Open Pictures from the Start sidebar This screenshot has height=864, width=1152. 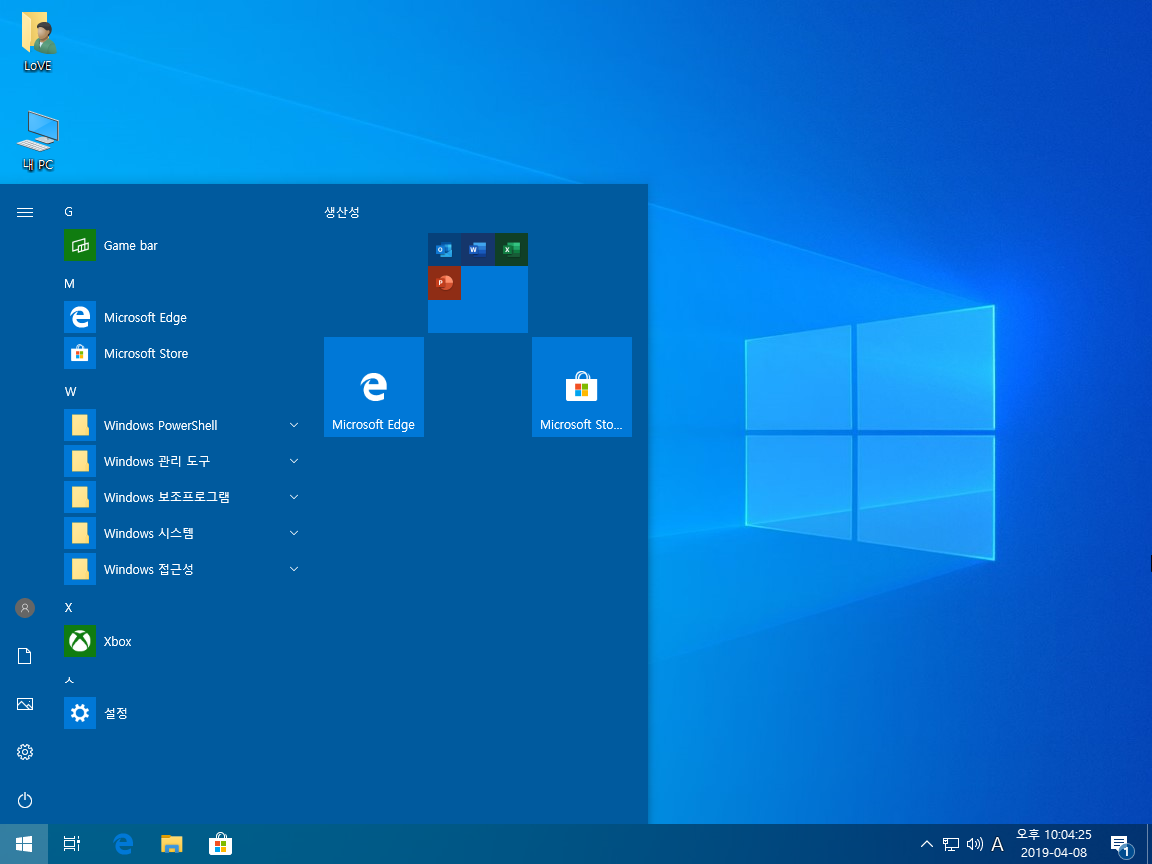25,704
